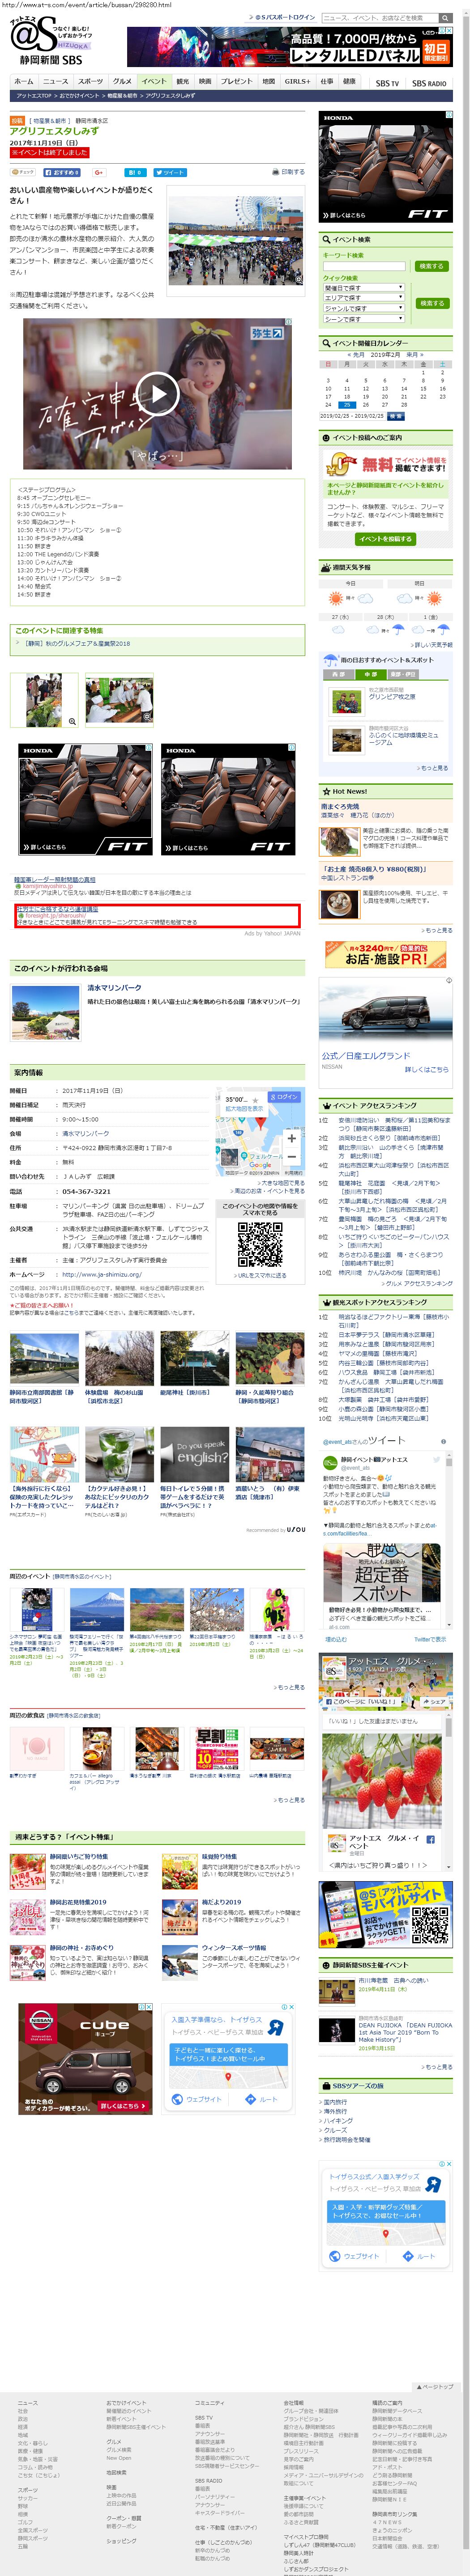Click the header site search input
This screenshot has height=2576, width=470.
point(380,17)
